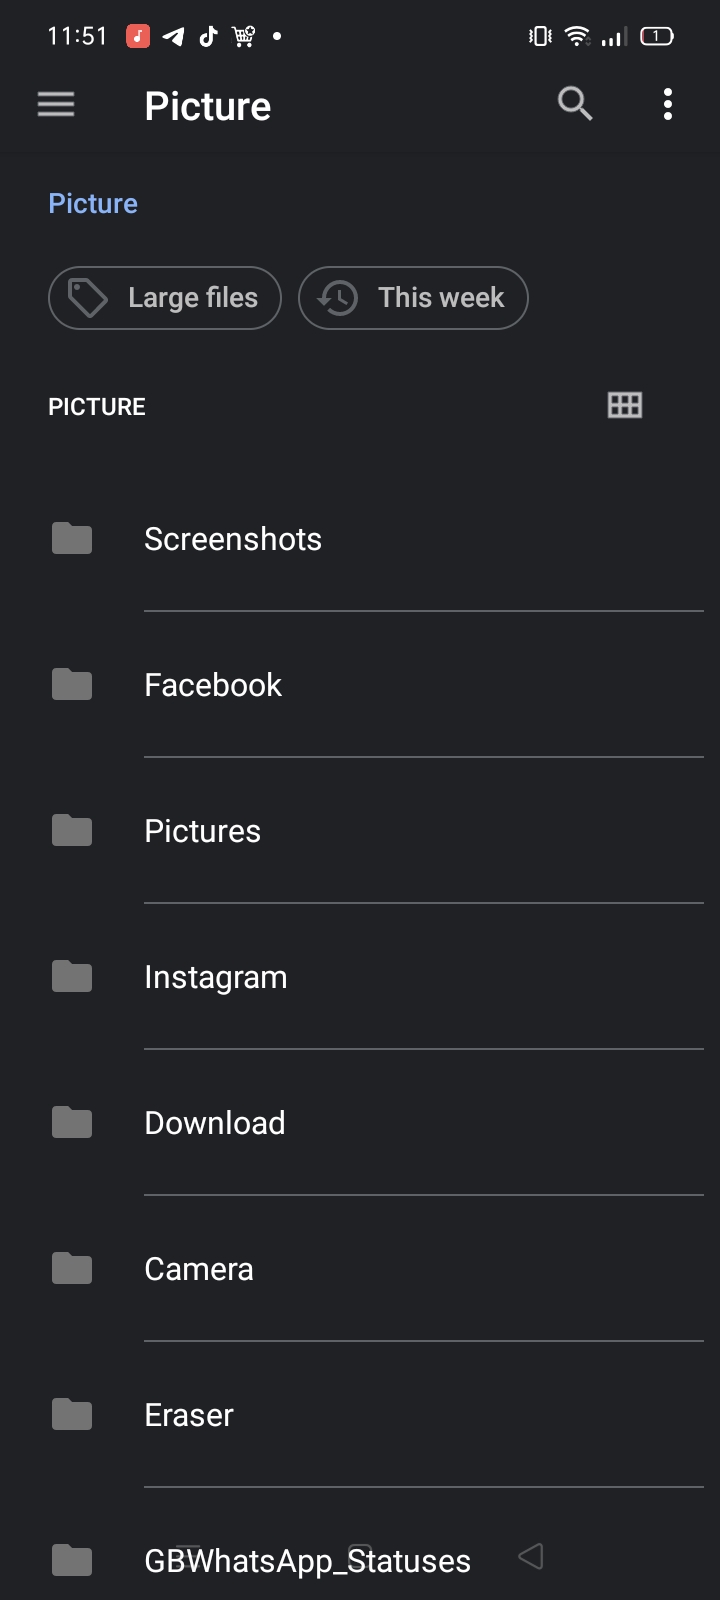Open the Eraser folder
Image resolution: width=720 pixels, height=1600 pixels.
[189, 1415]
